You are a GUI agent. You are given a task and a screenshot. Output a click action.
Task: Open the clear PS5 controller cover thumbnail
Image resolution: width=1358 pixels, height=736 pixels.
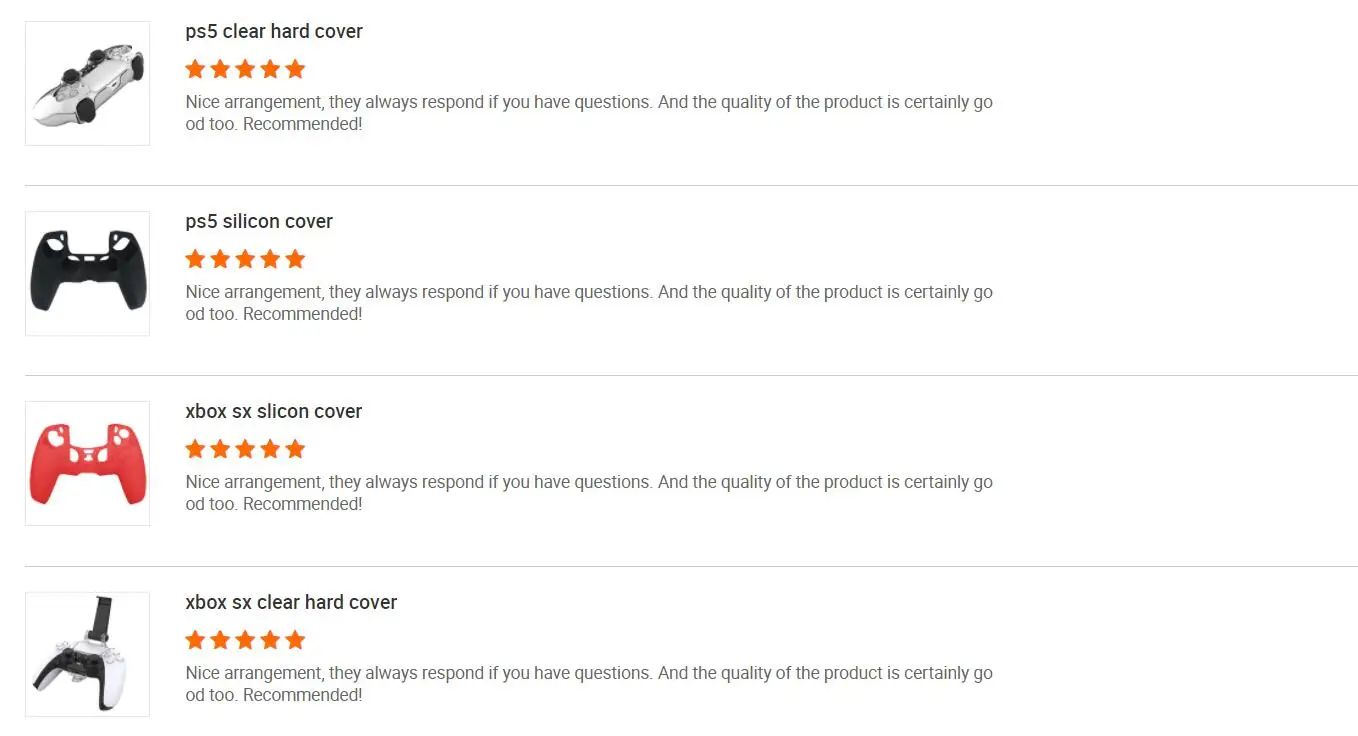87,83
